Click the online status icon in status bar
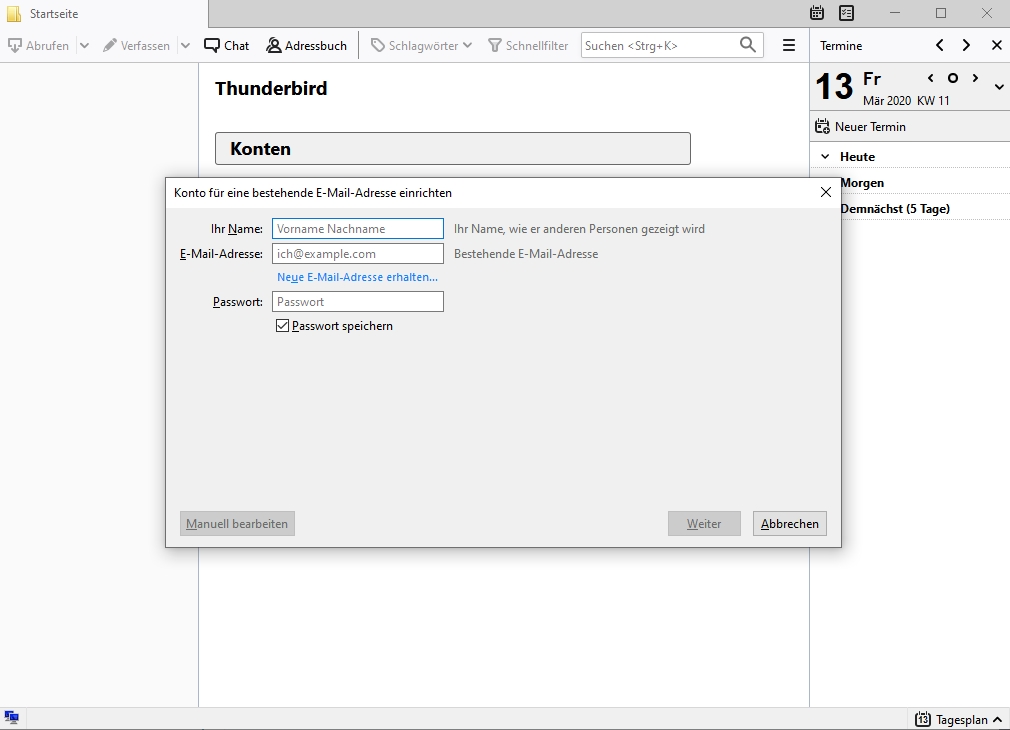Screen dimensions: 1010x730 12,717
